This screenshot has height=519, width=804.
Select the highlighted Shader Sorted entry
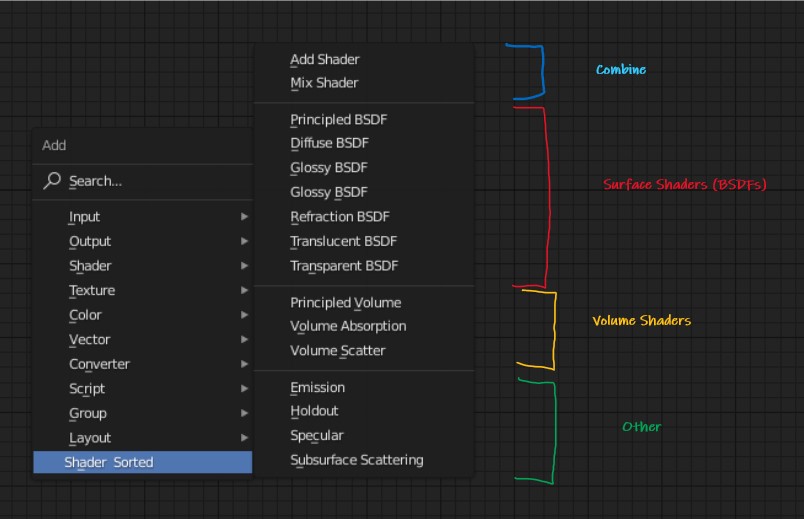143,462
